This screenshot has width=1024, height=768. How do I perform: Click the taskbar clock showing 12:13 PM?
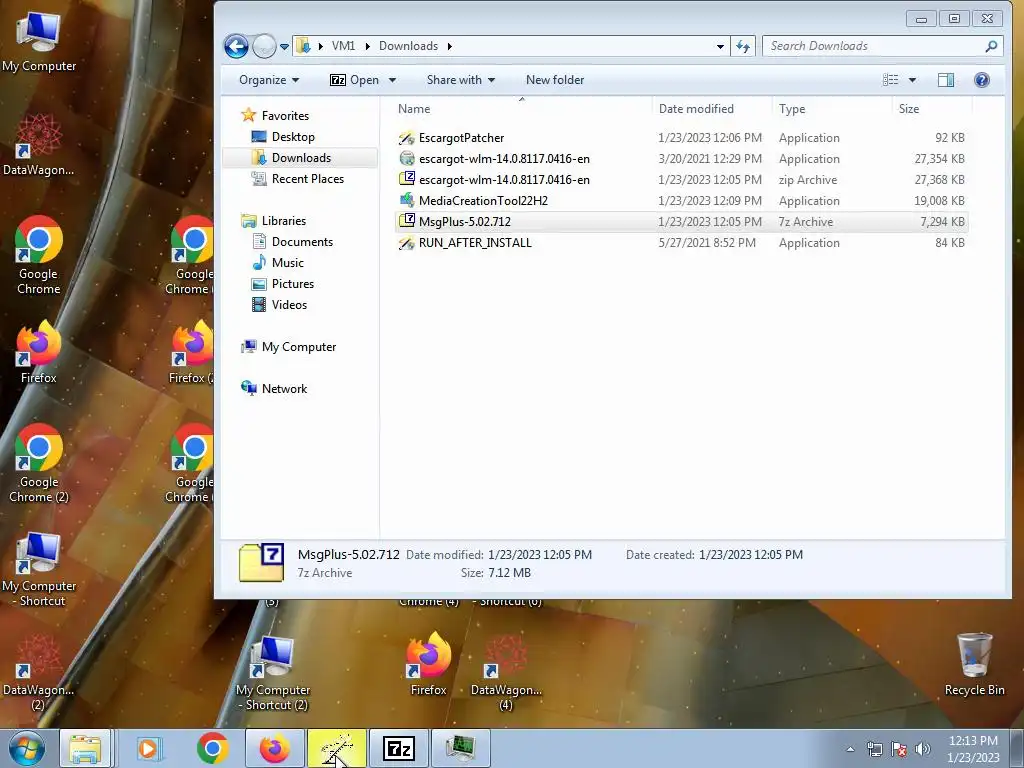click(973, 748)
